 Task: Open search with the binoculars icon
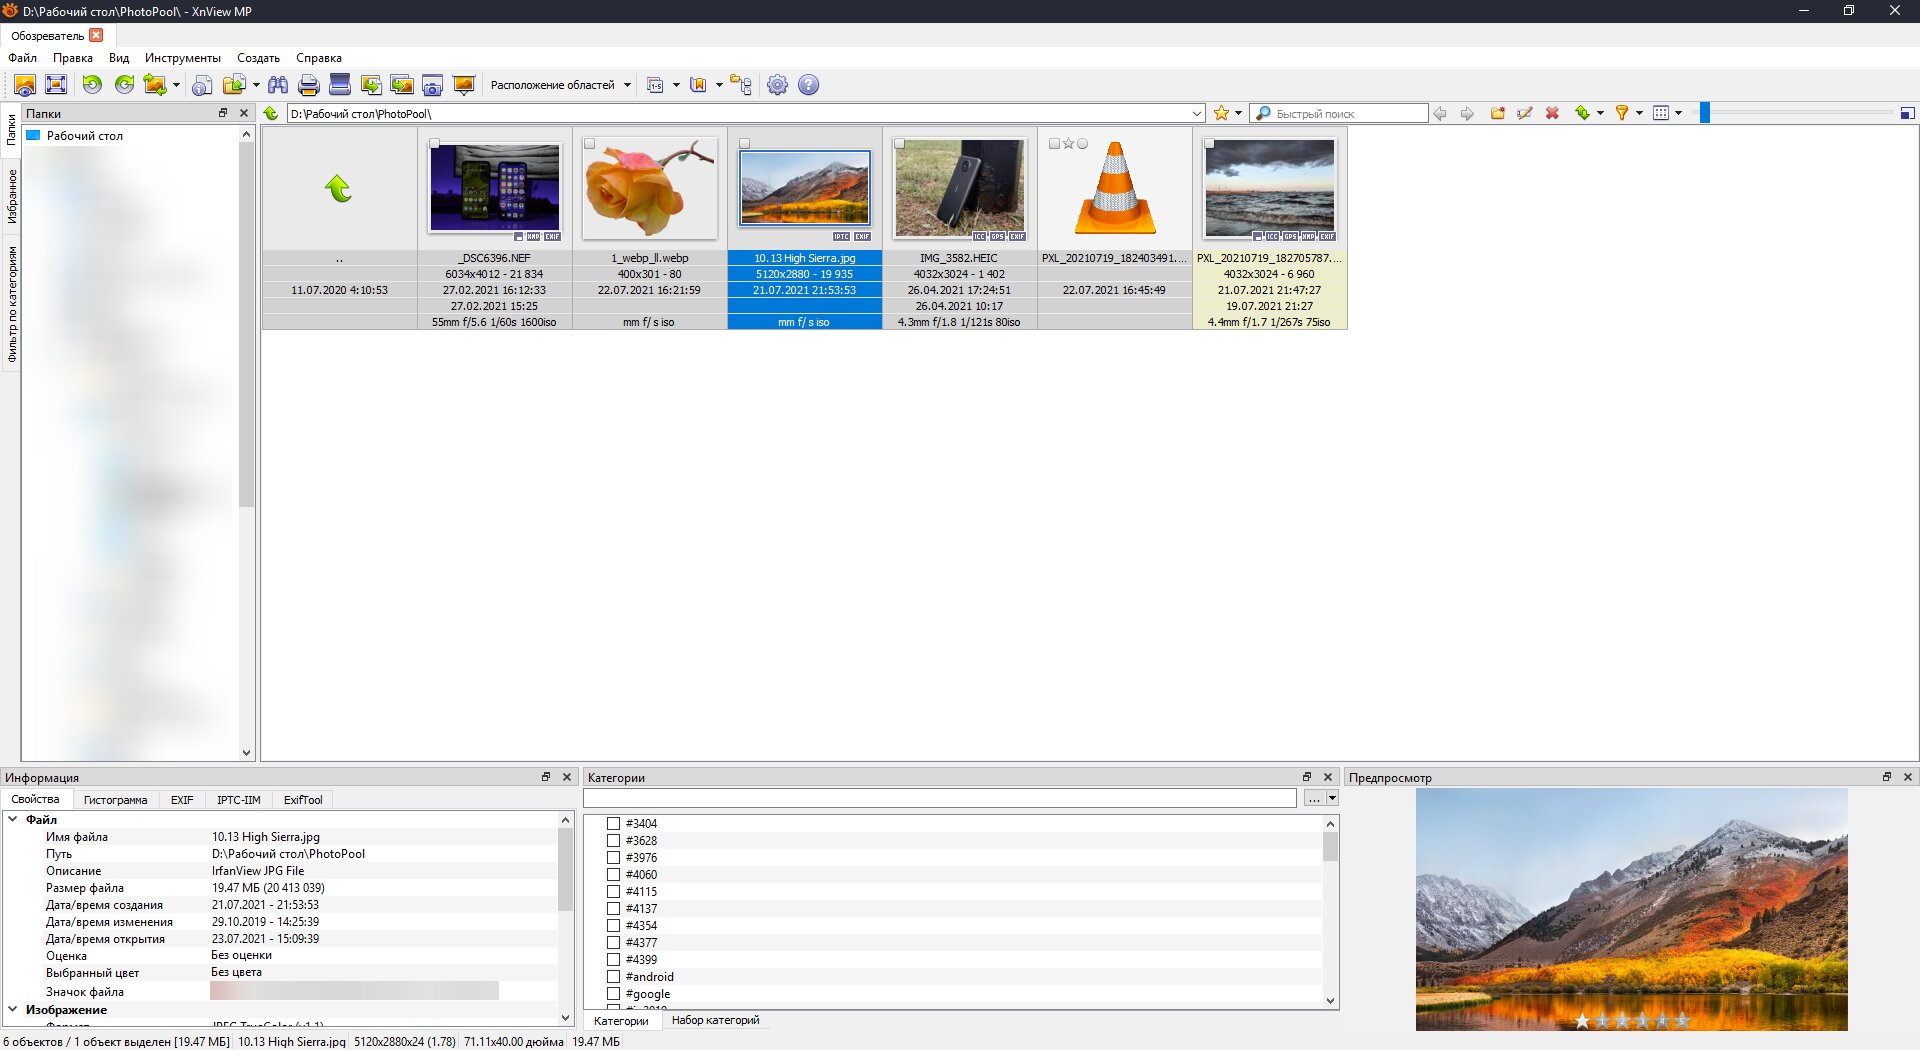coord(278,85)
